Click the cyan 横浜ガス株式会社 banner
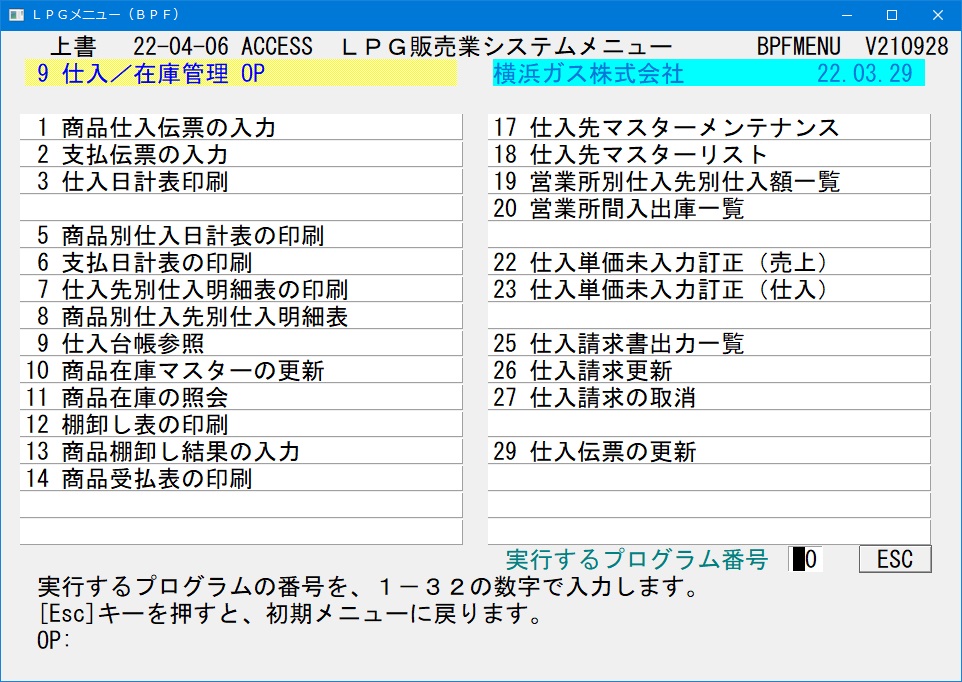The image size is (962, 682). click(x=709, y=73)
